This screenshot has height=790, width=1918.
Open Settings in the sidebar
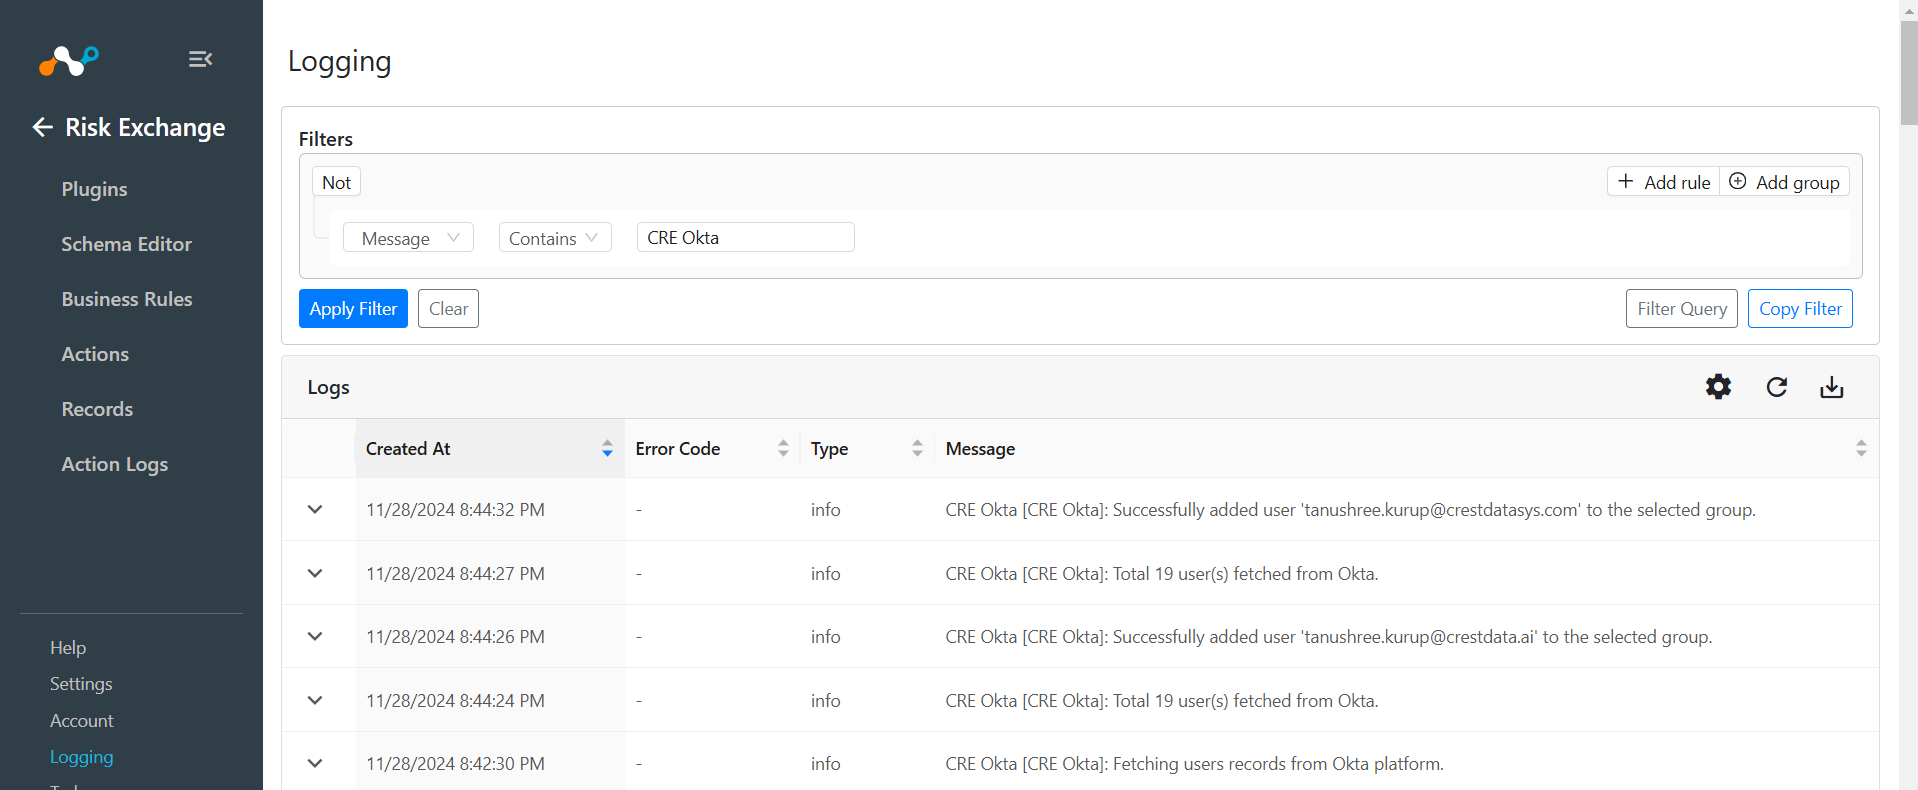[81, 684]
